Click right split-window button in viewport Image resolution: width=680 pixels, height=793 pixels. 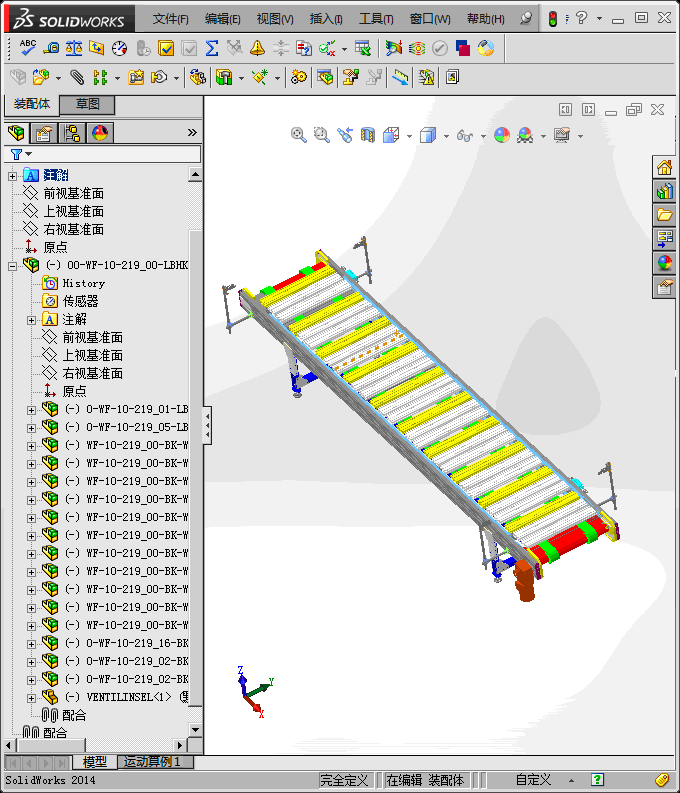pyautogui.click(x=588, y=109)
